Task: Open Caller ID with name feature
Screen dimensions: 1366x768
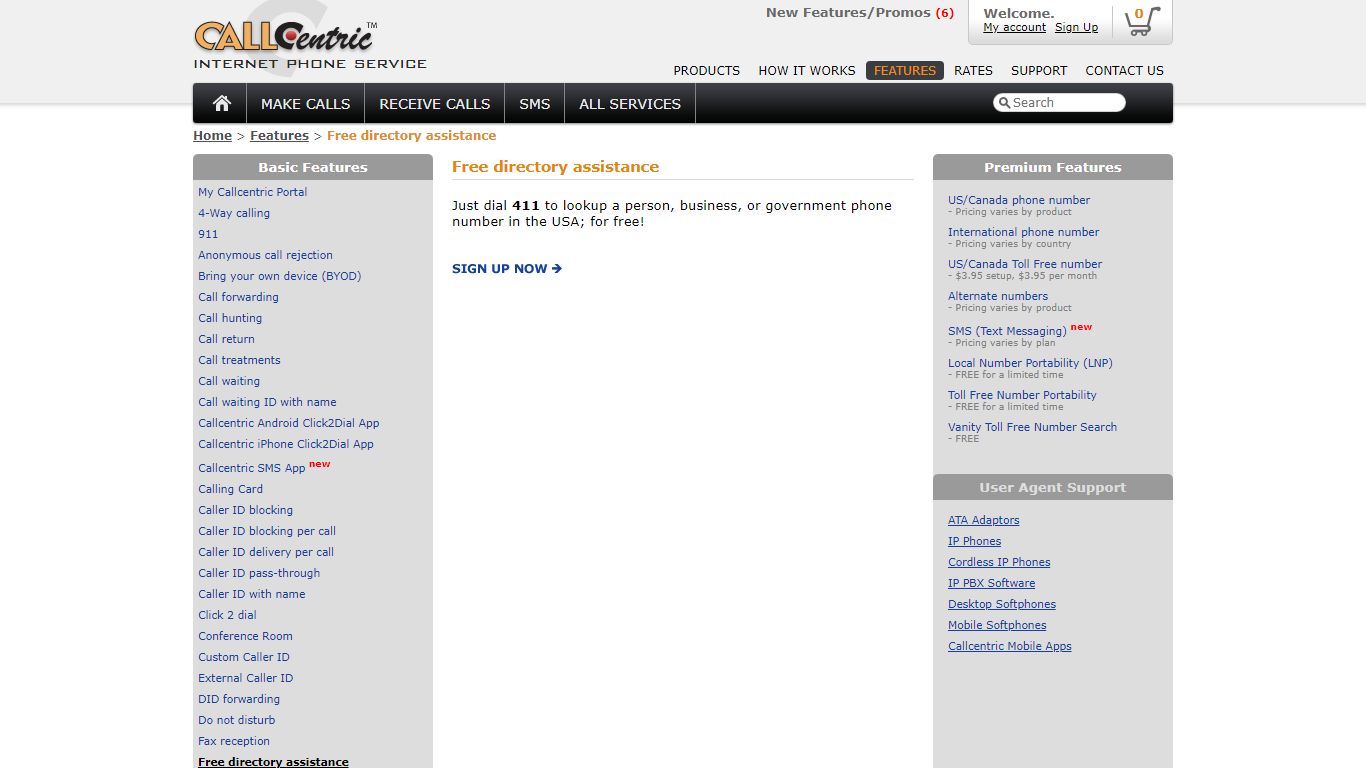Action: (252, 594)
